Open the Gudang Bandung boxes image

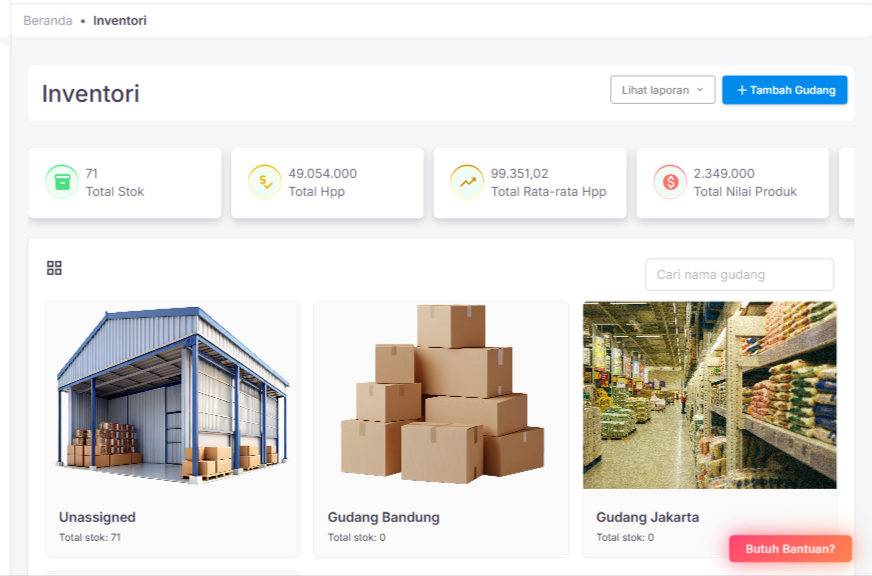pyautogui.click(x=441, y=396)
